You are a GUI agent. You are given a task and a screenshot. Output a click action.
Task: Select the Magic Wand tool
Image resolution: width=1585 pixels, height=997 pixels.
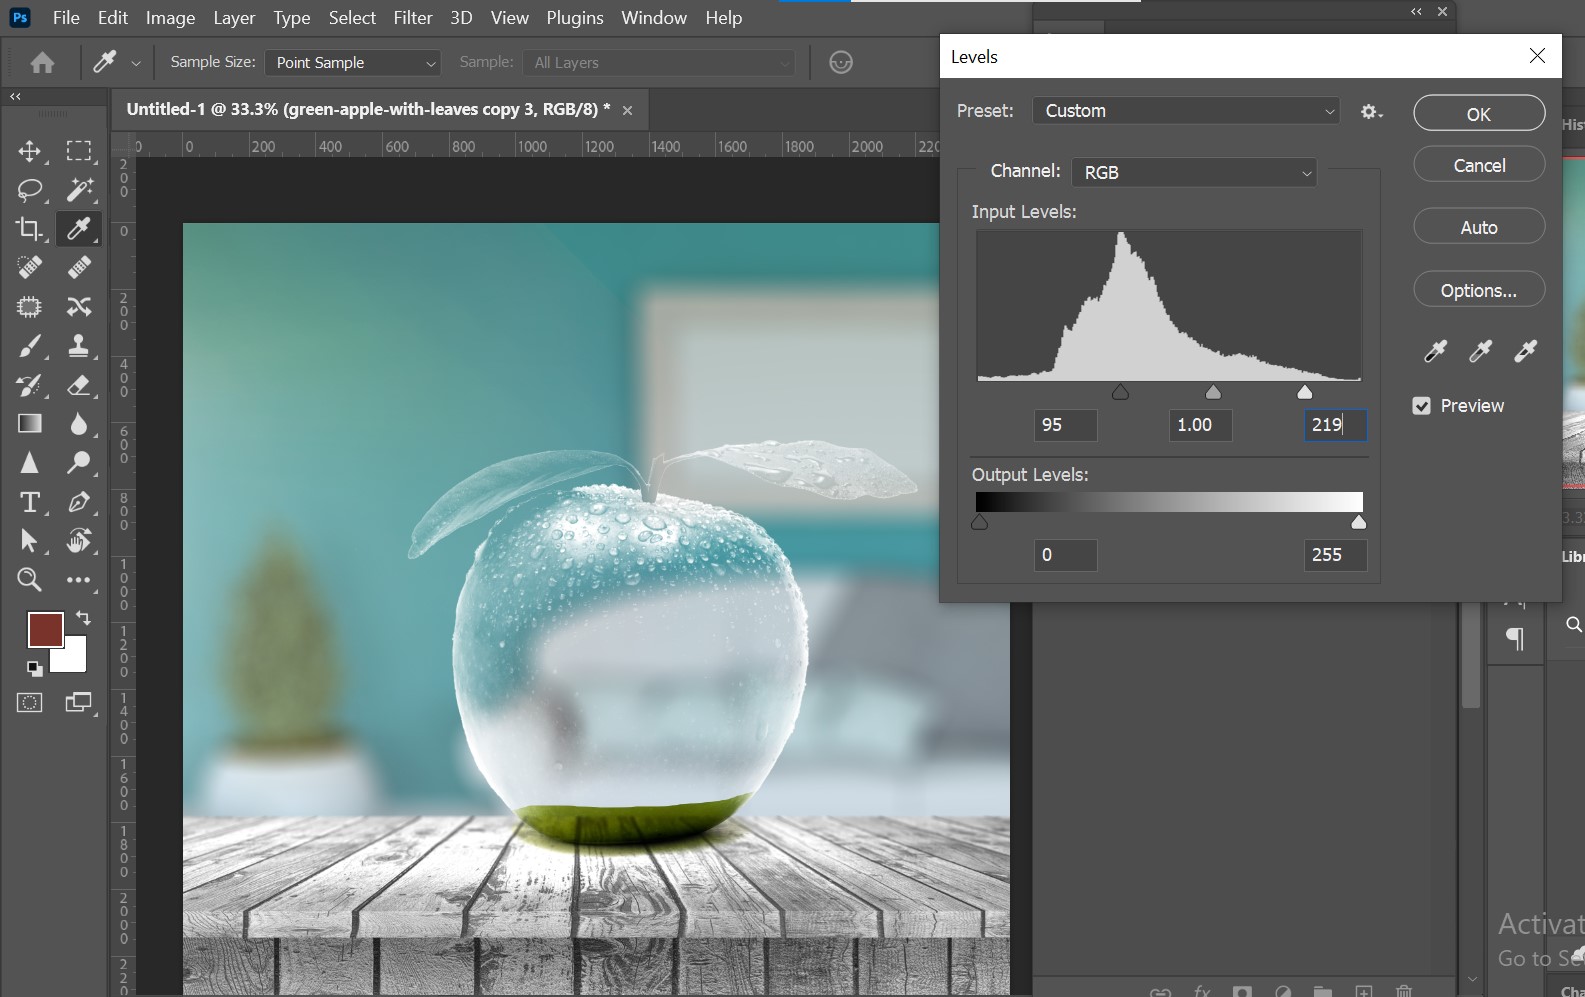(79, 189)
